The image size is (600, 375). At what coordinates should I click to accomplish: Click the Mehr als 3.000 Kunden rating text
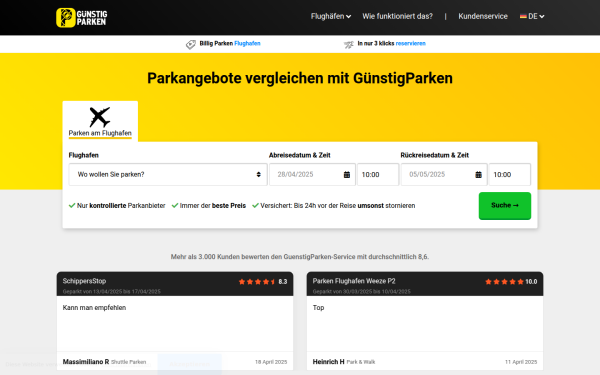click(x=300, y=257)
